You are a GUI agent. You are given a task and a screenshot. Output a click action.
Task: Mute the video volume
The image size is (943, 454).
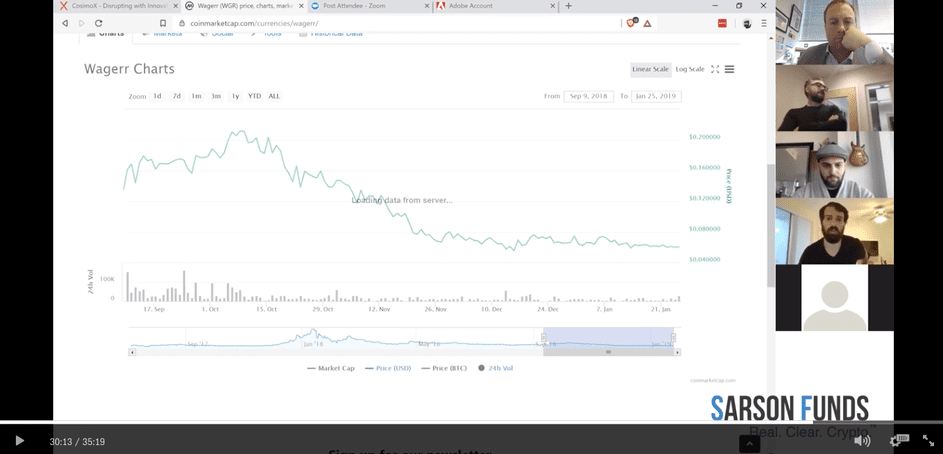[862, 441]
